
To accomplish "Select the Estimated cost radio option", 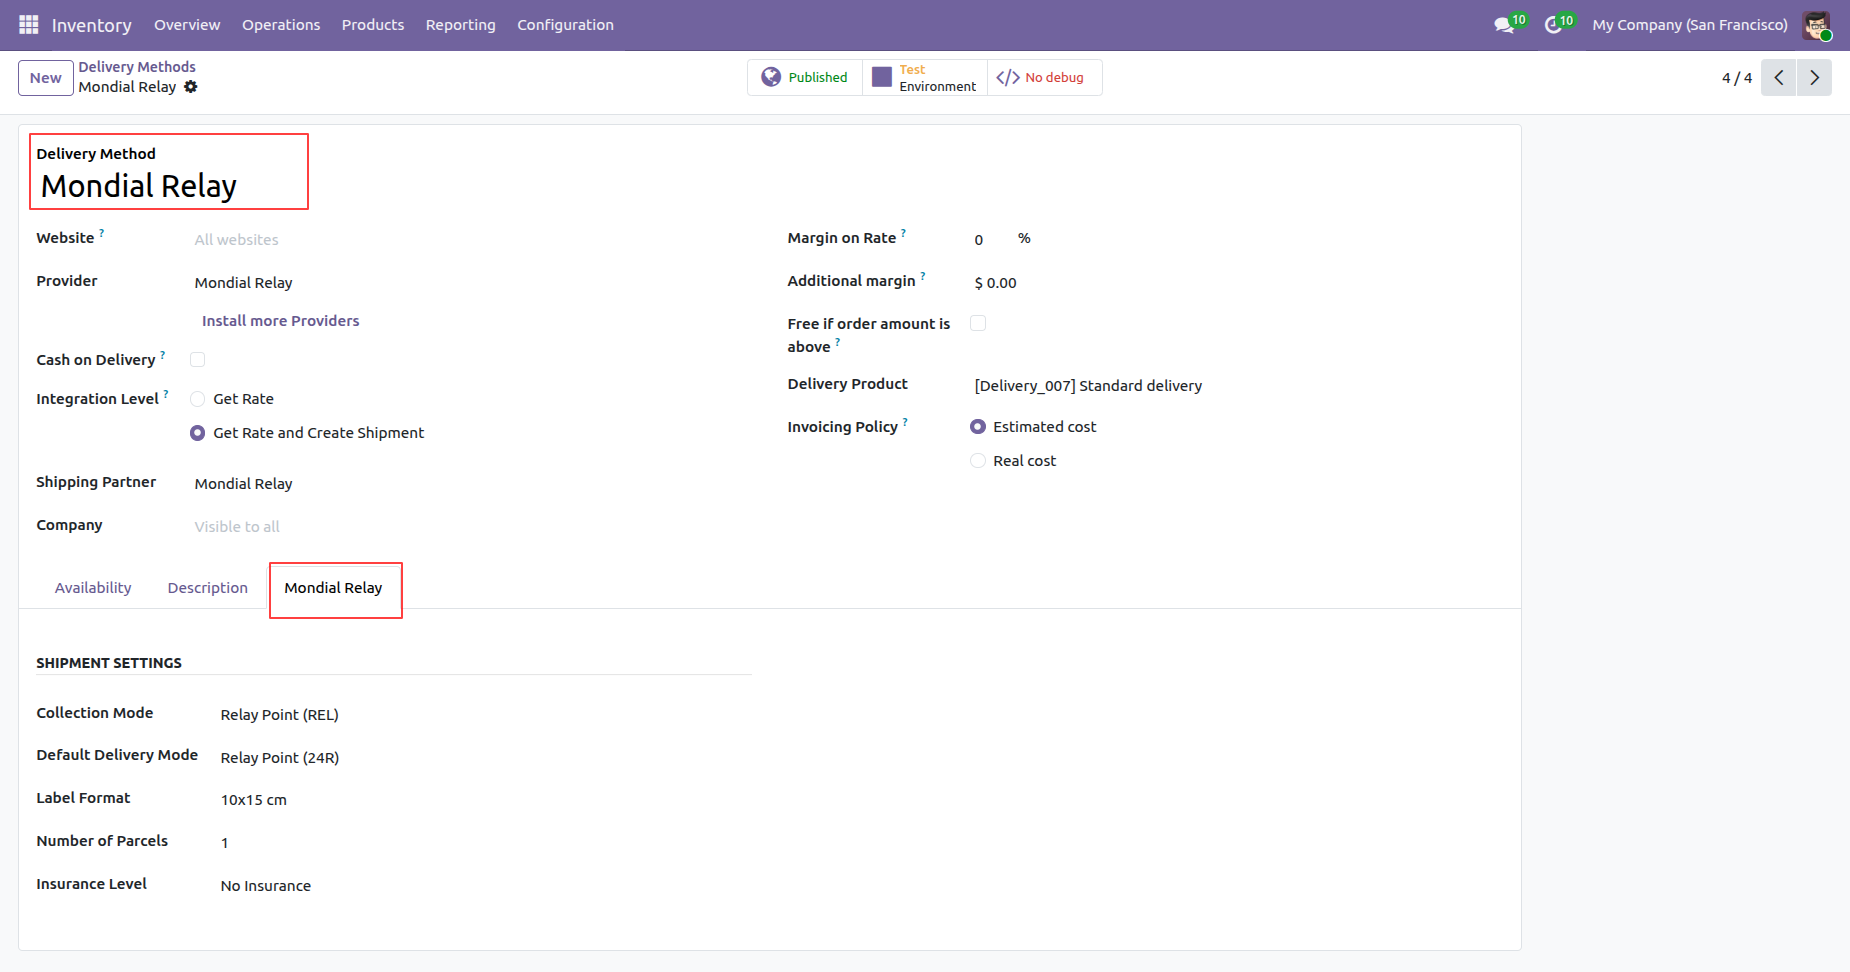I will coord(978,427).
